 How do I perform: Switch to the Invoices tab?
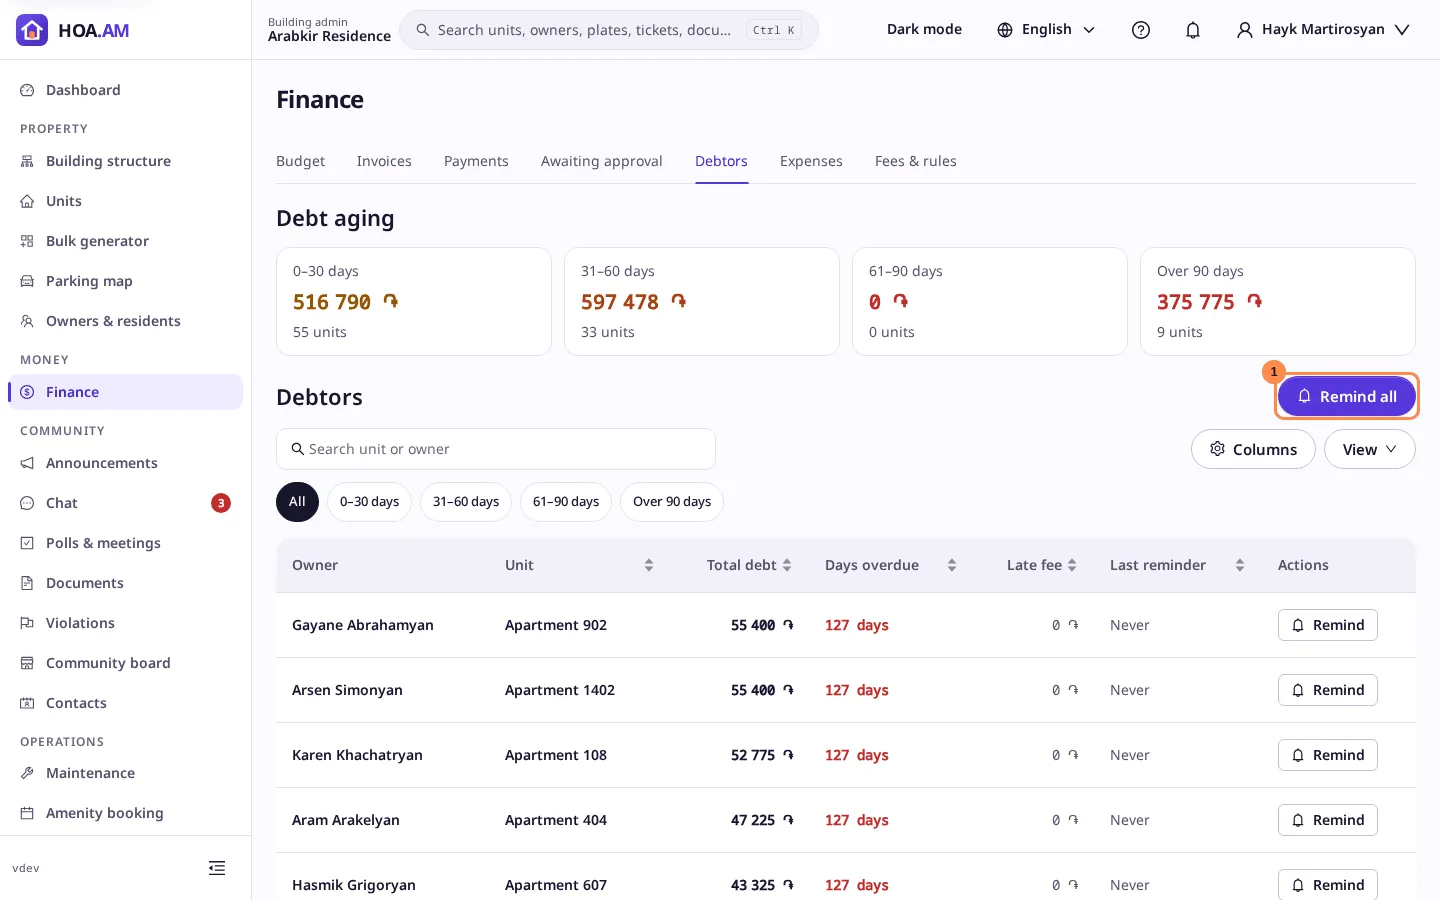coord(384,161)
